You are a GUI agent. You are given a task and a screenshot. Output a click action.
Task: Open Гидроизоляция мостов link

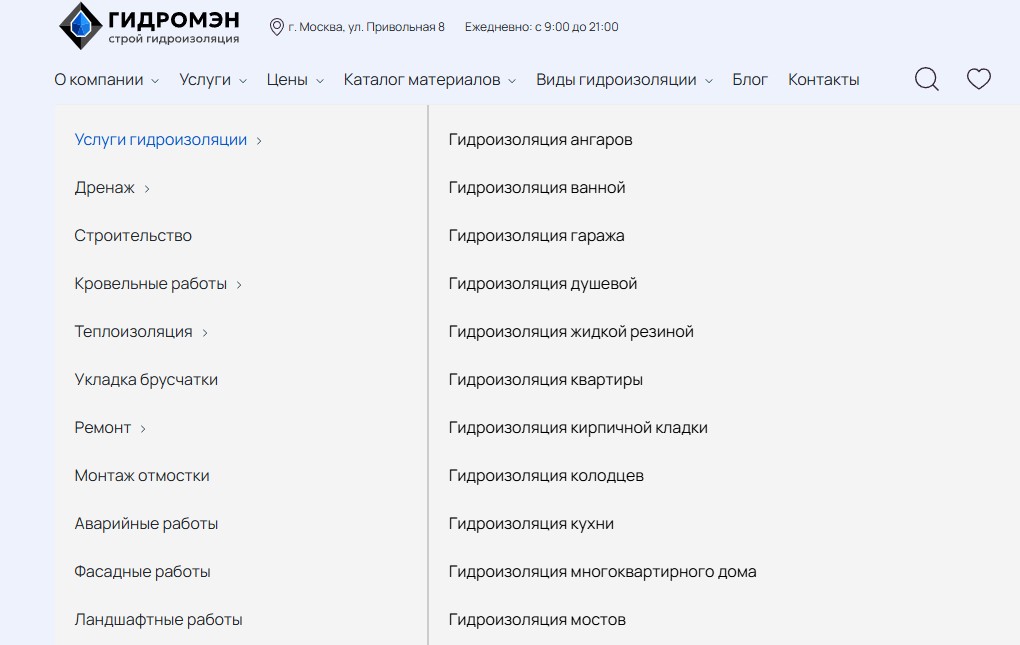537,620
